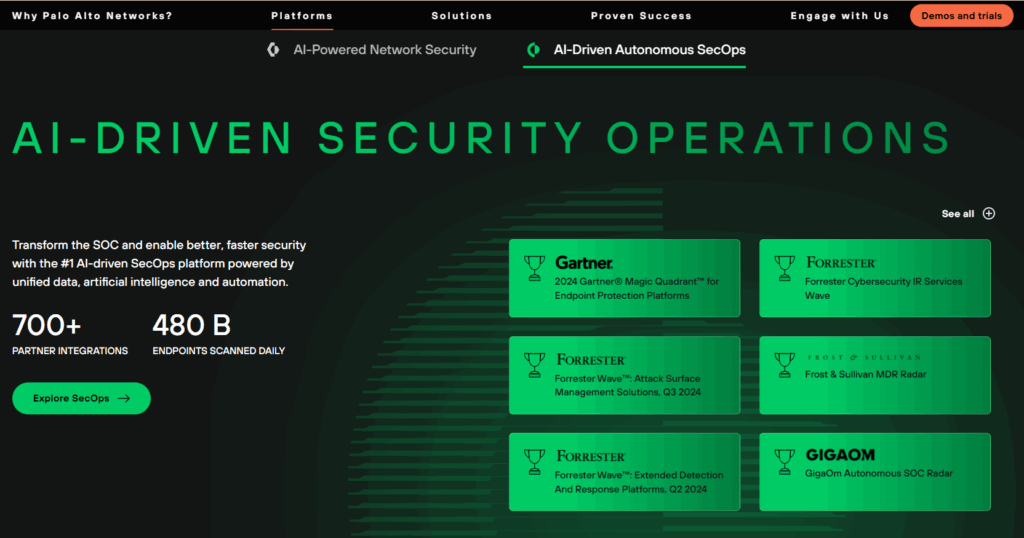Click the 480 B endpoints figure
Screen dimensions: 1024x538
coord(191,325)
